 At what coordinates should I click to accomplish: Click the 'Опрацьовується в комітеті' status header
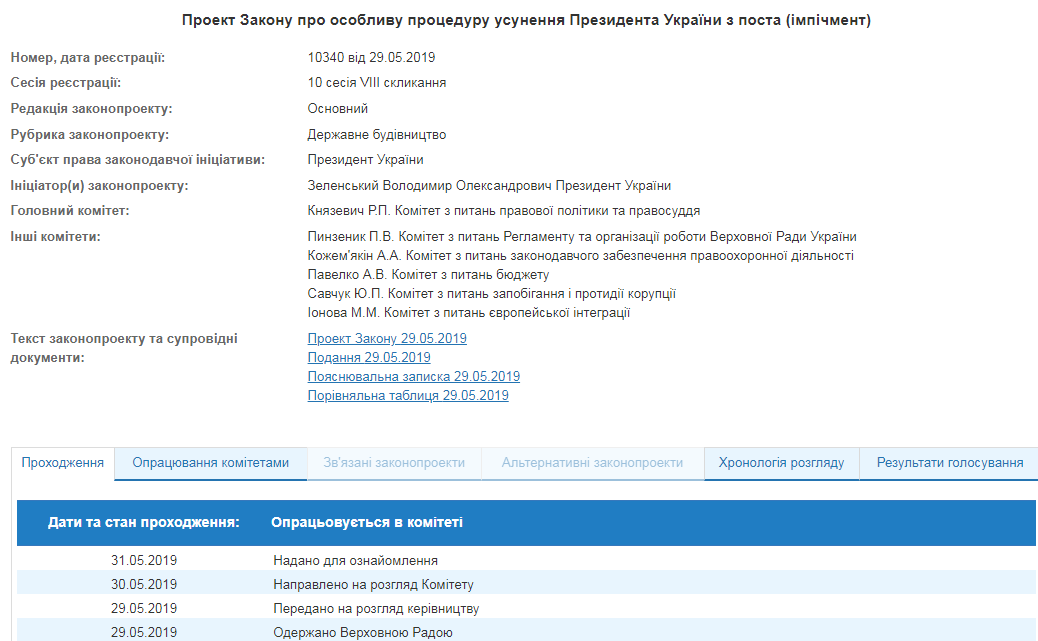click(x=367, y=523)
